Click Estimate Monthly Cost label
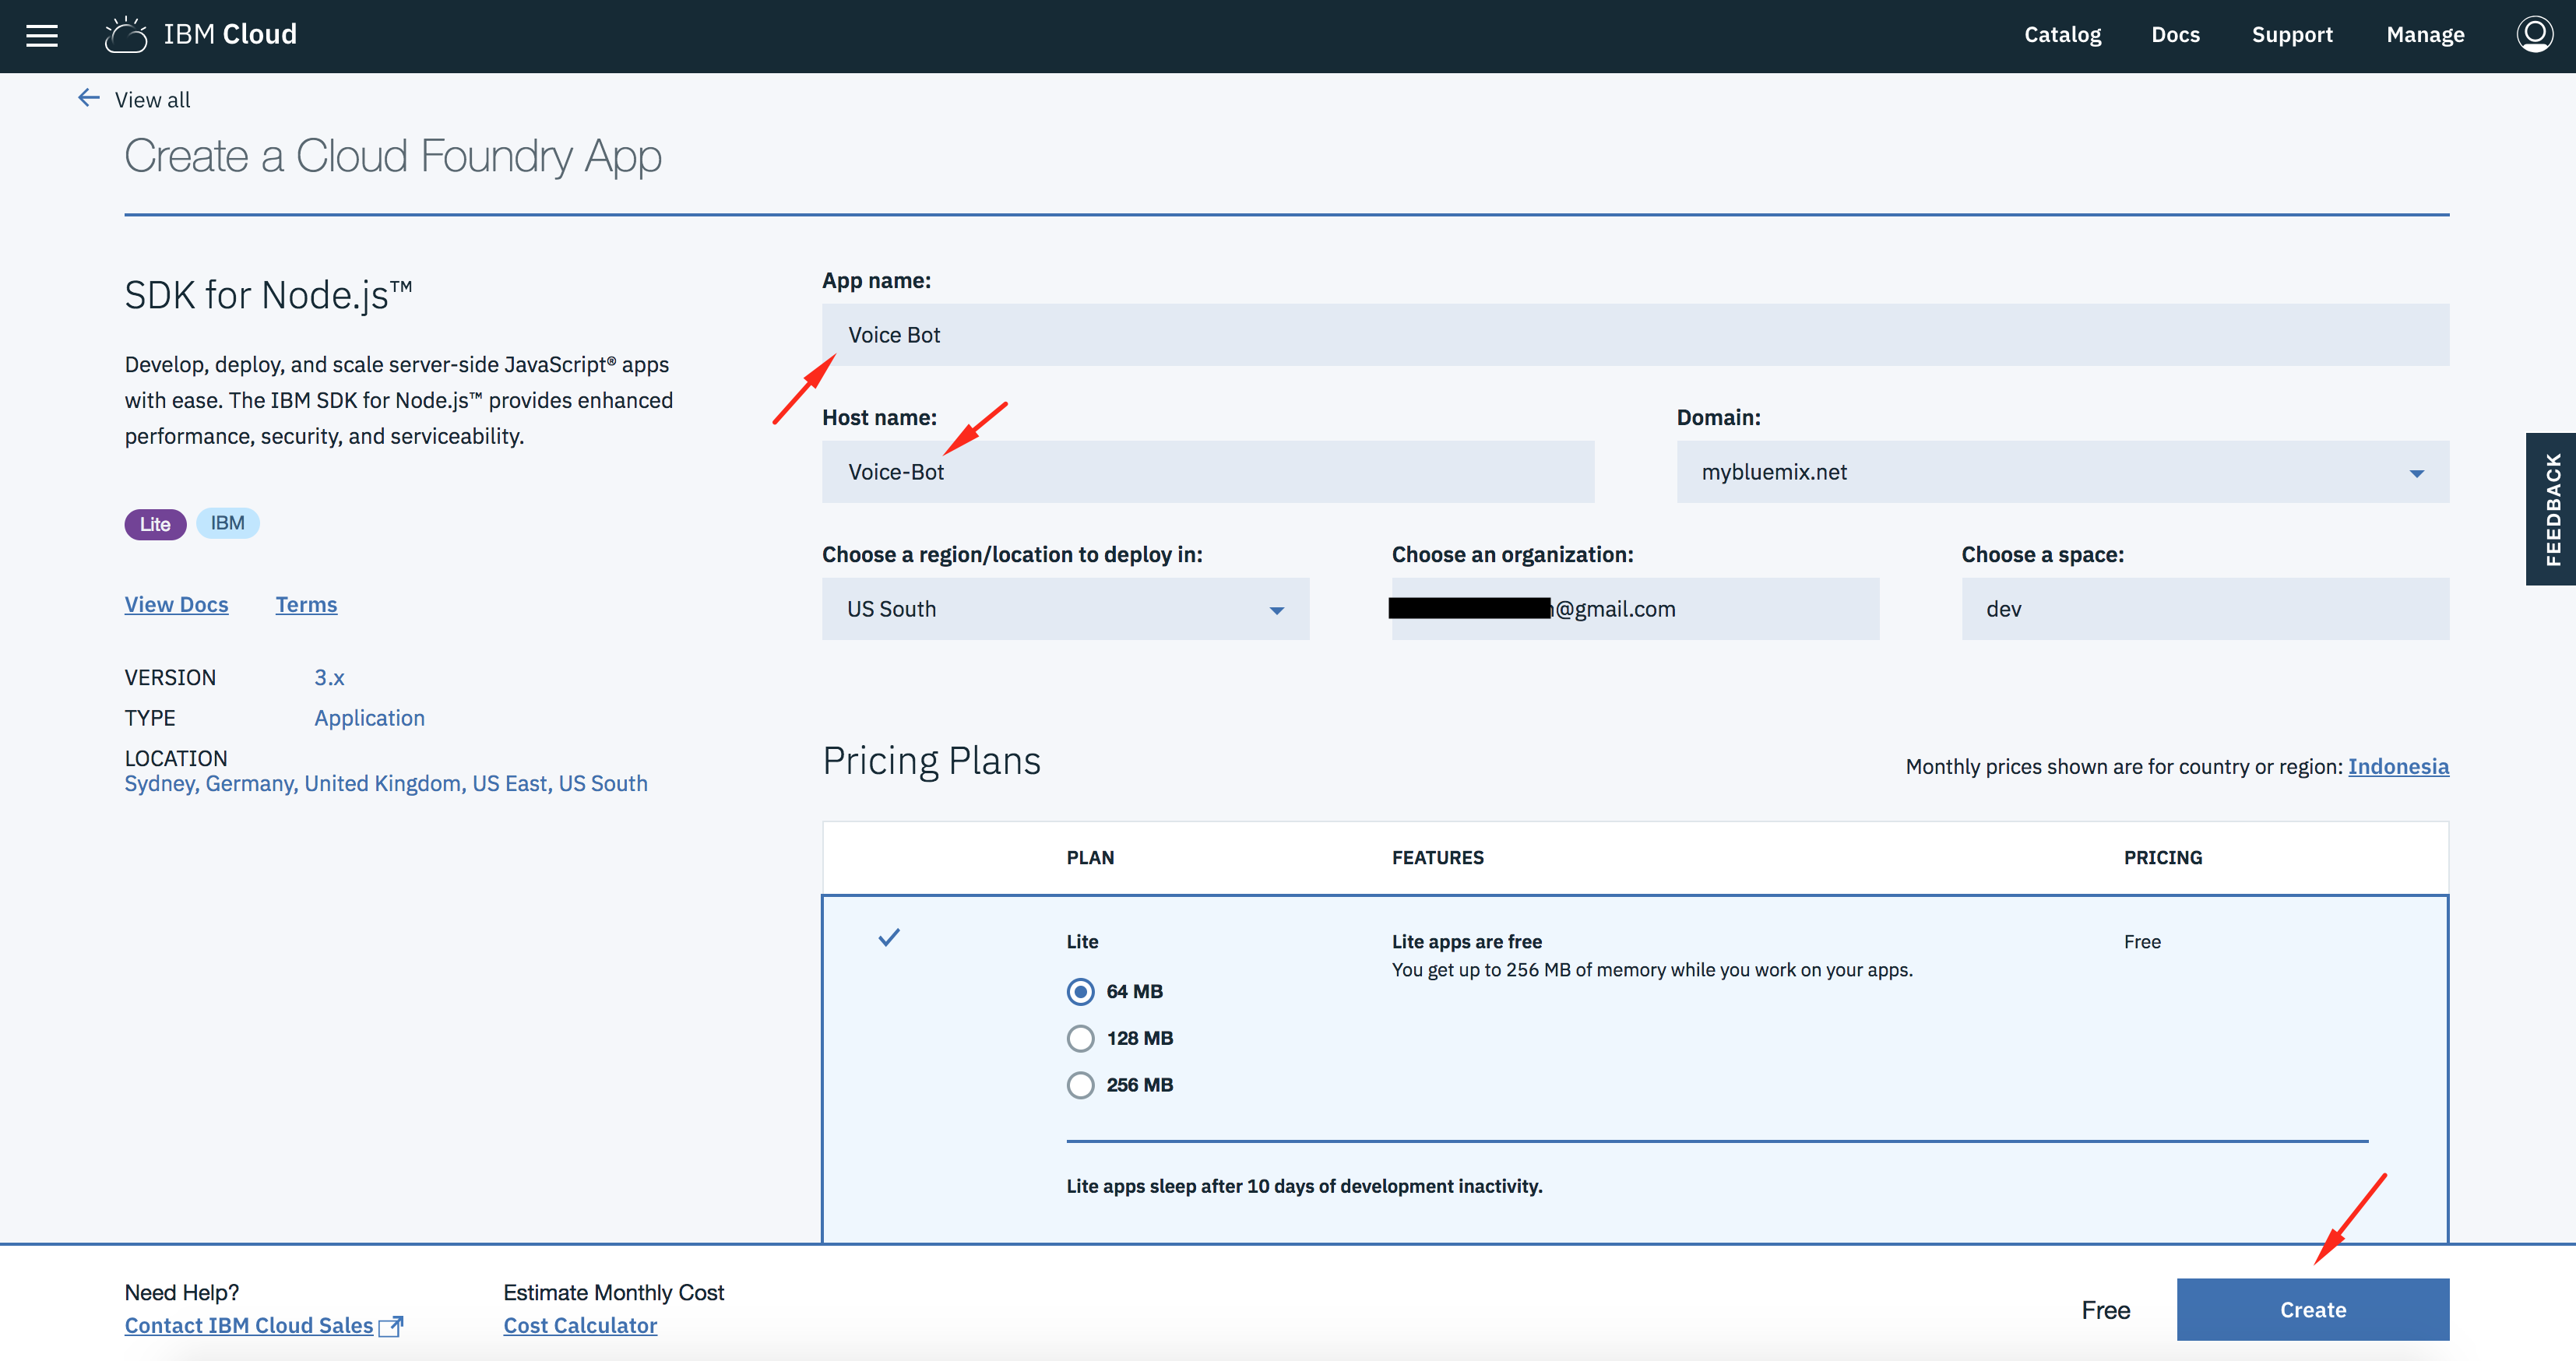Screen dimensions: 2576x1361 (613, 1293)
